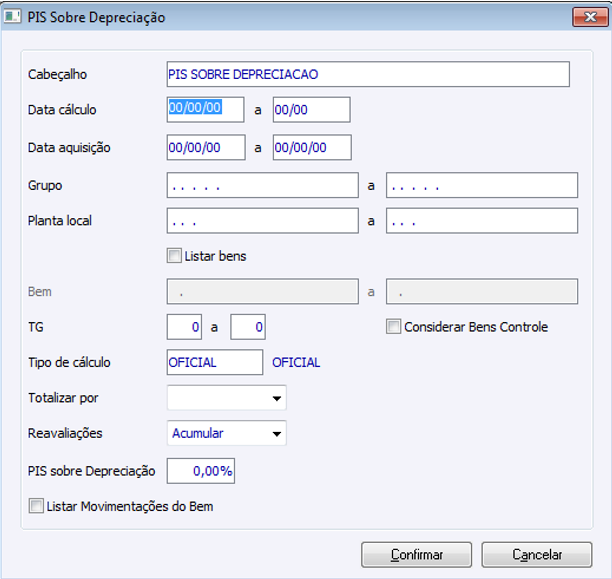Viewport: 612px width, 579px height.
Task: Click the Data cálculo start date field
Action: pos(205,110)
